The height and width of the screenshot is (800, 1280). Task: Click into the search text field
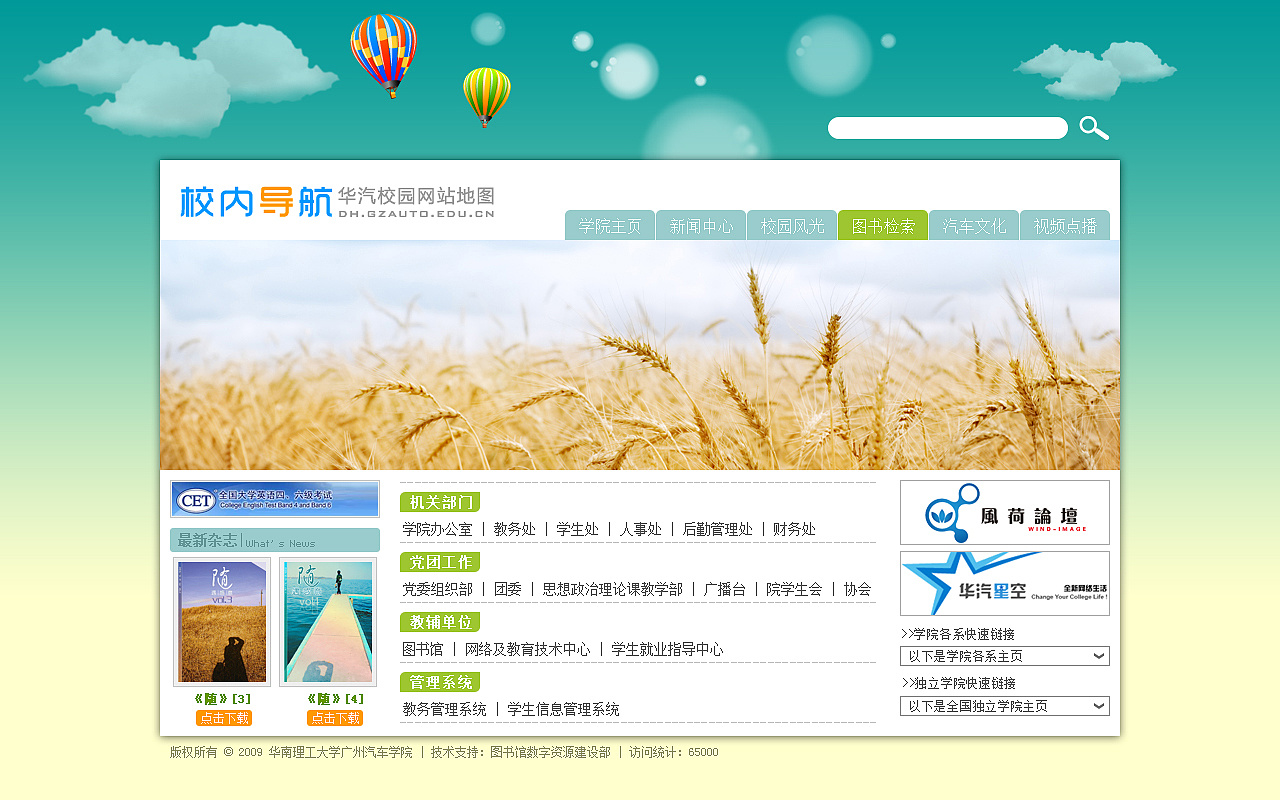tap(947, 128)
